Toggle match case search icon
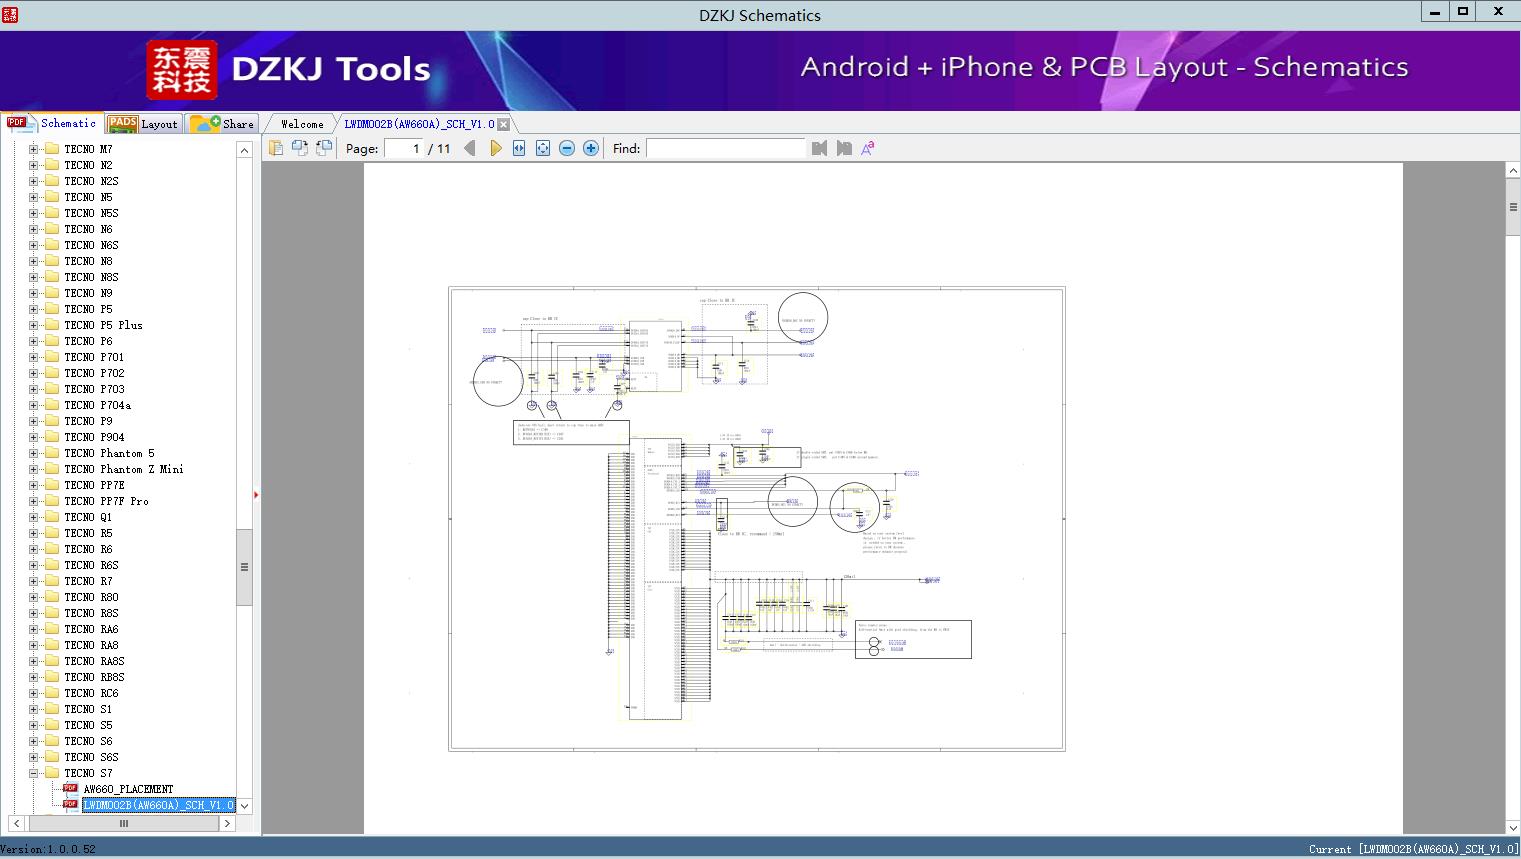Image resolution: width=1521 pixels, height=859 pixels. click(868, 148)
